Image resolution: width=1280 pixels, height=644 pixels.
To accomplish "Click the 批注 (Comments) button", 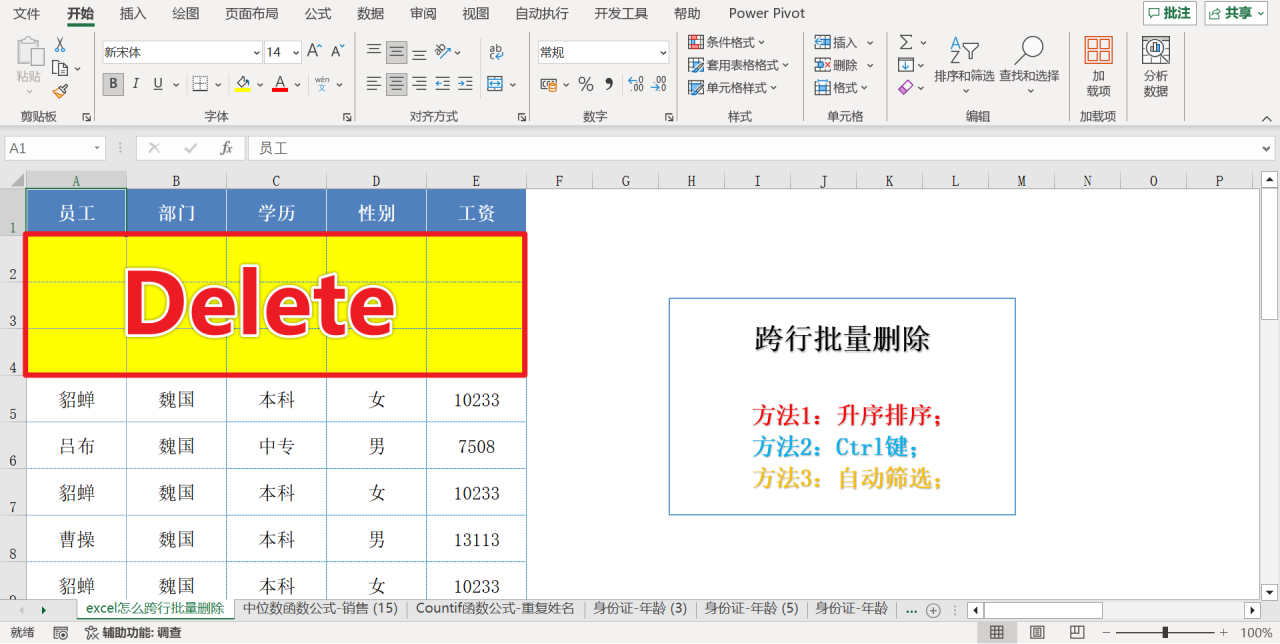I will click(1170, 13).
